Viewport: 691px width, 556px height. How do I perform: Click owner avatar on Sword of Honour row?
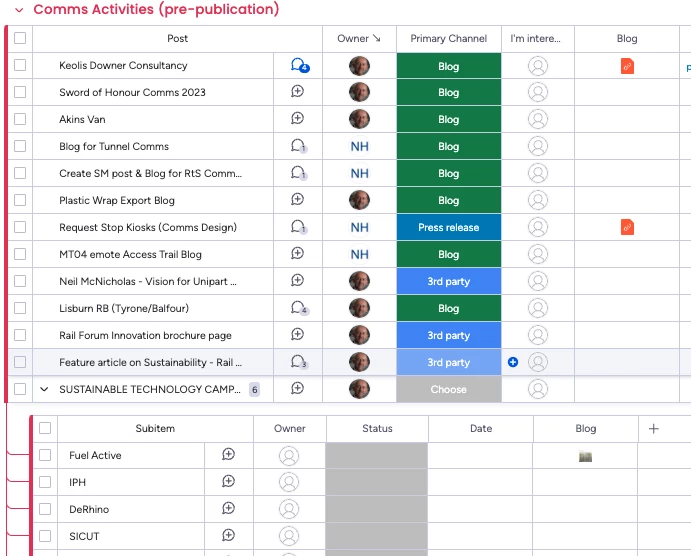tap(360, 93)
